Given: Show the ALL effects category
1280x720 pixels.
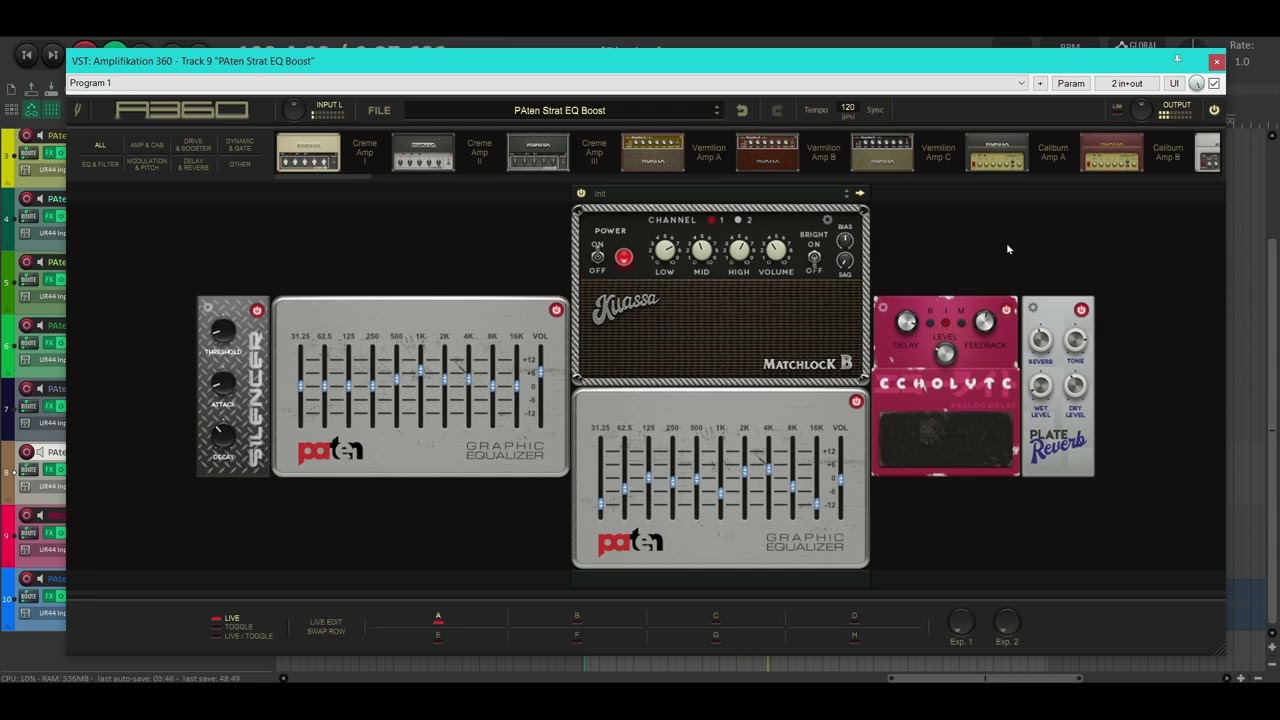Looking at the screenshot, I should pyautogui.click(x=100, y=145).
